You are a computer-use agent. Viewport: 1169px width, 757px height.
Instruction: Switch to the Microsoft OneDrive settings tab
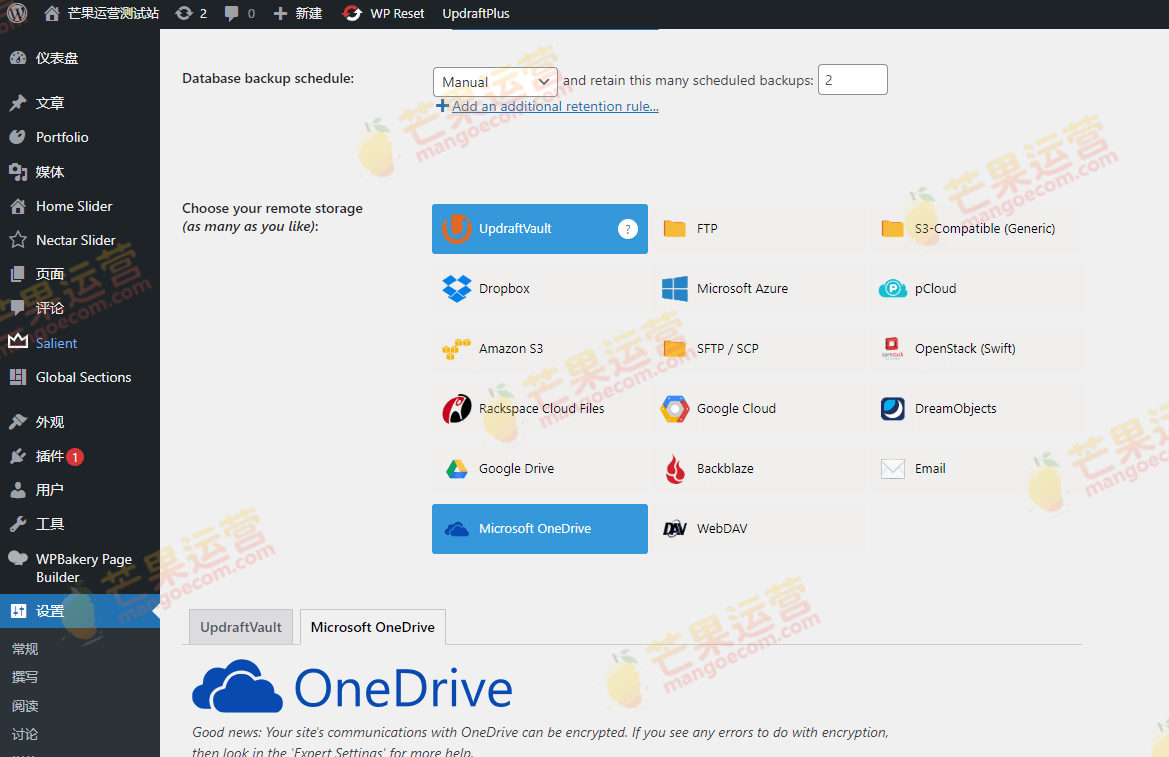coord(373,627)
